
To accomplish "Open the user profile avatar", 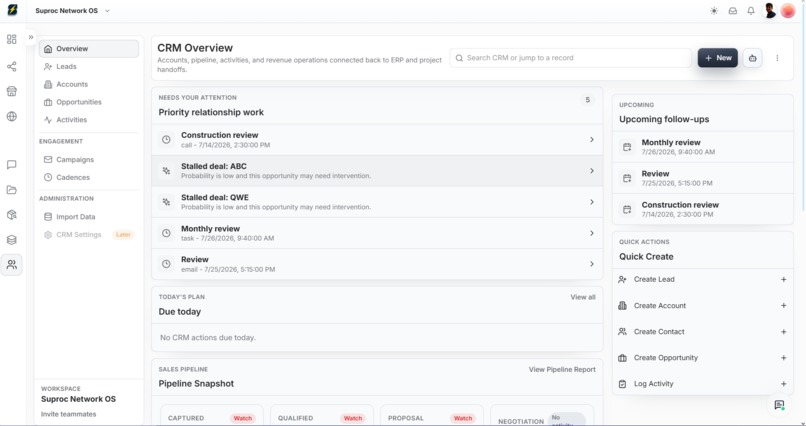I will tap(770, 10).
